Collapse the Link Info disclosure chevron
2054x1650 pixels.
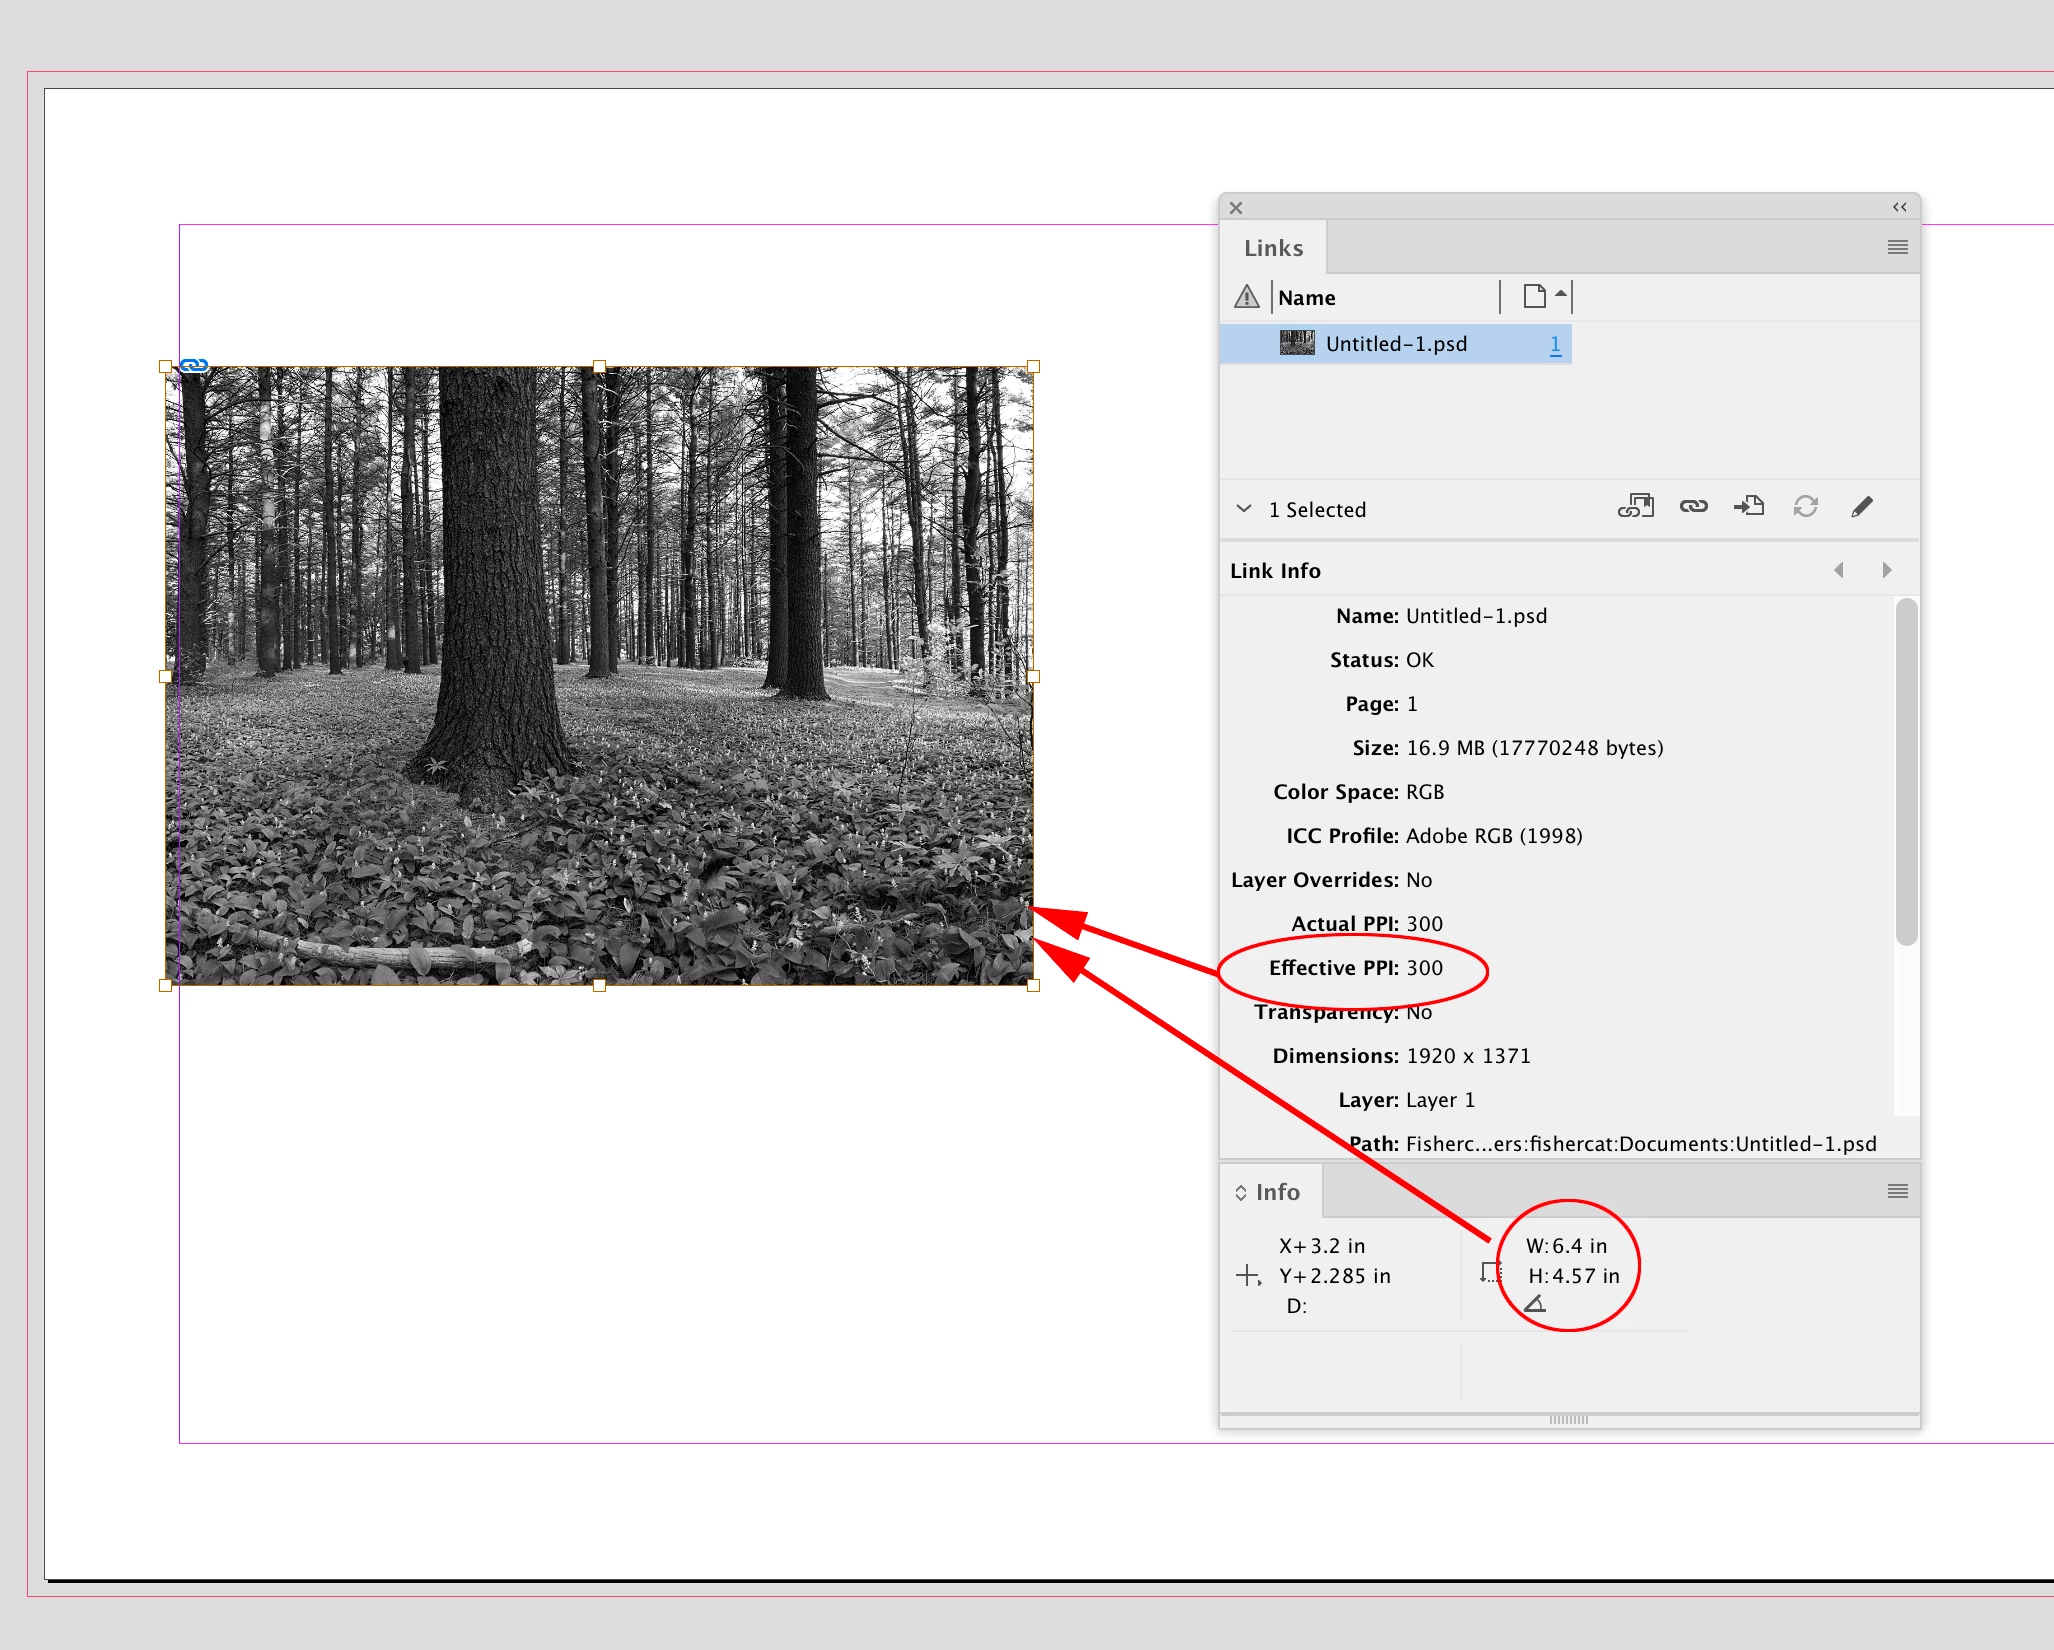click(1244, 509)
